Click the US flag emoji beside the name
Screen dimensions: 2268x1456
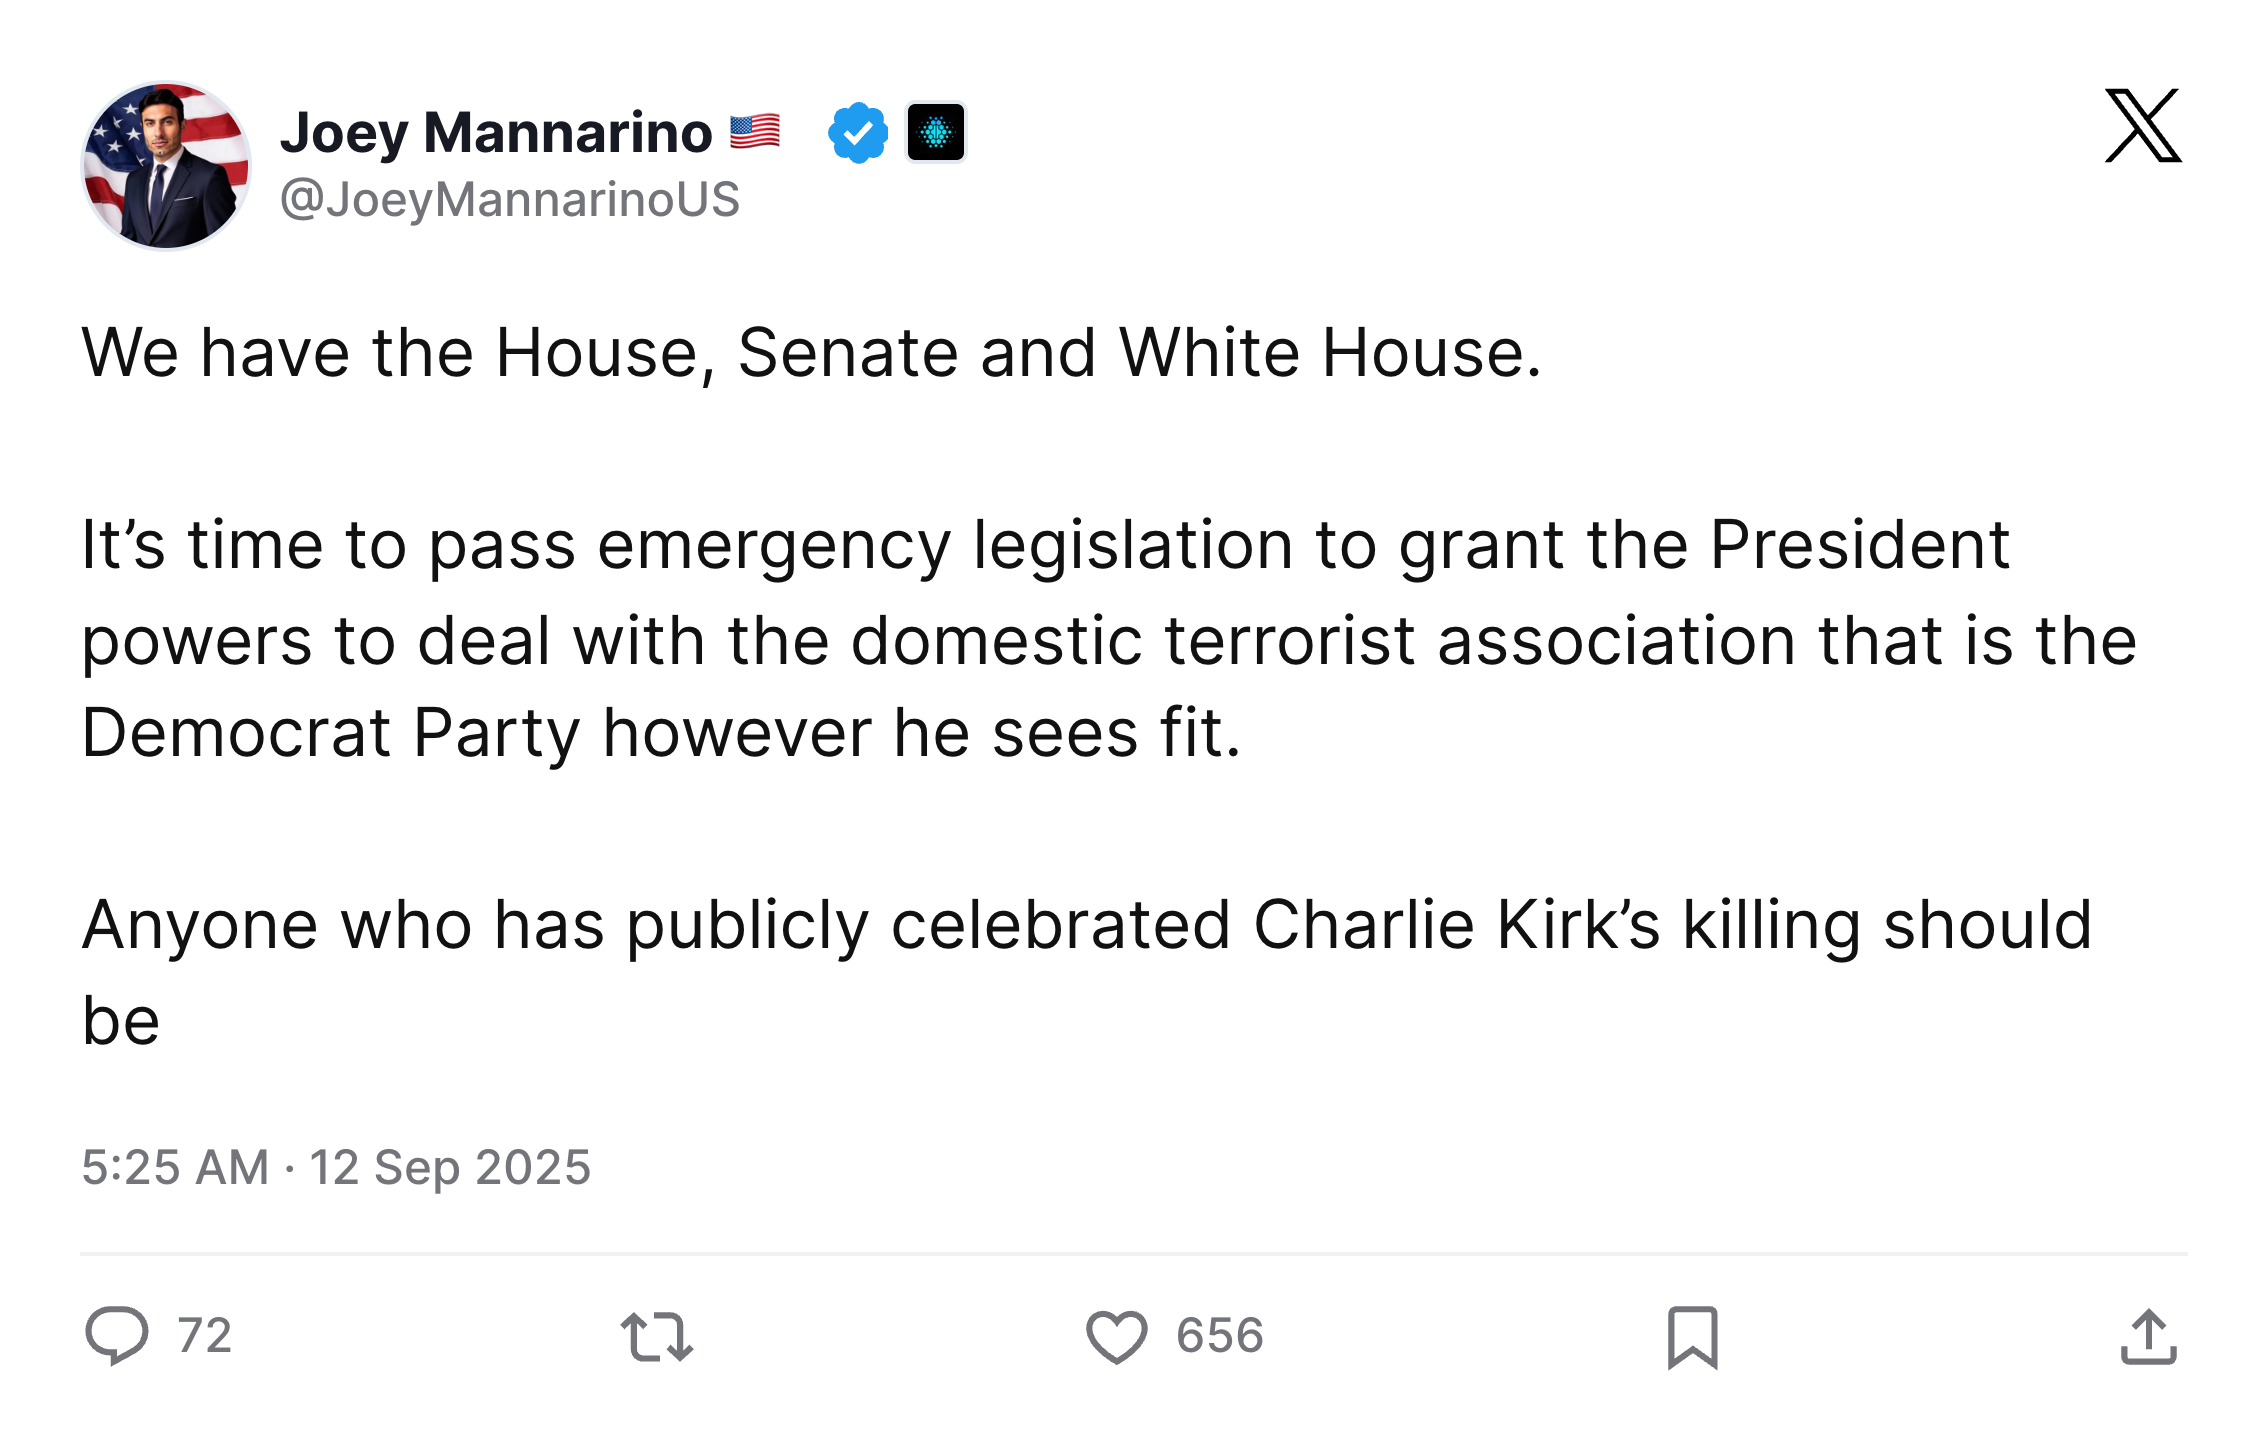point(754,132)
